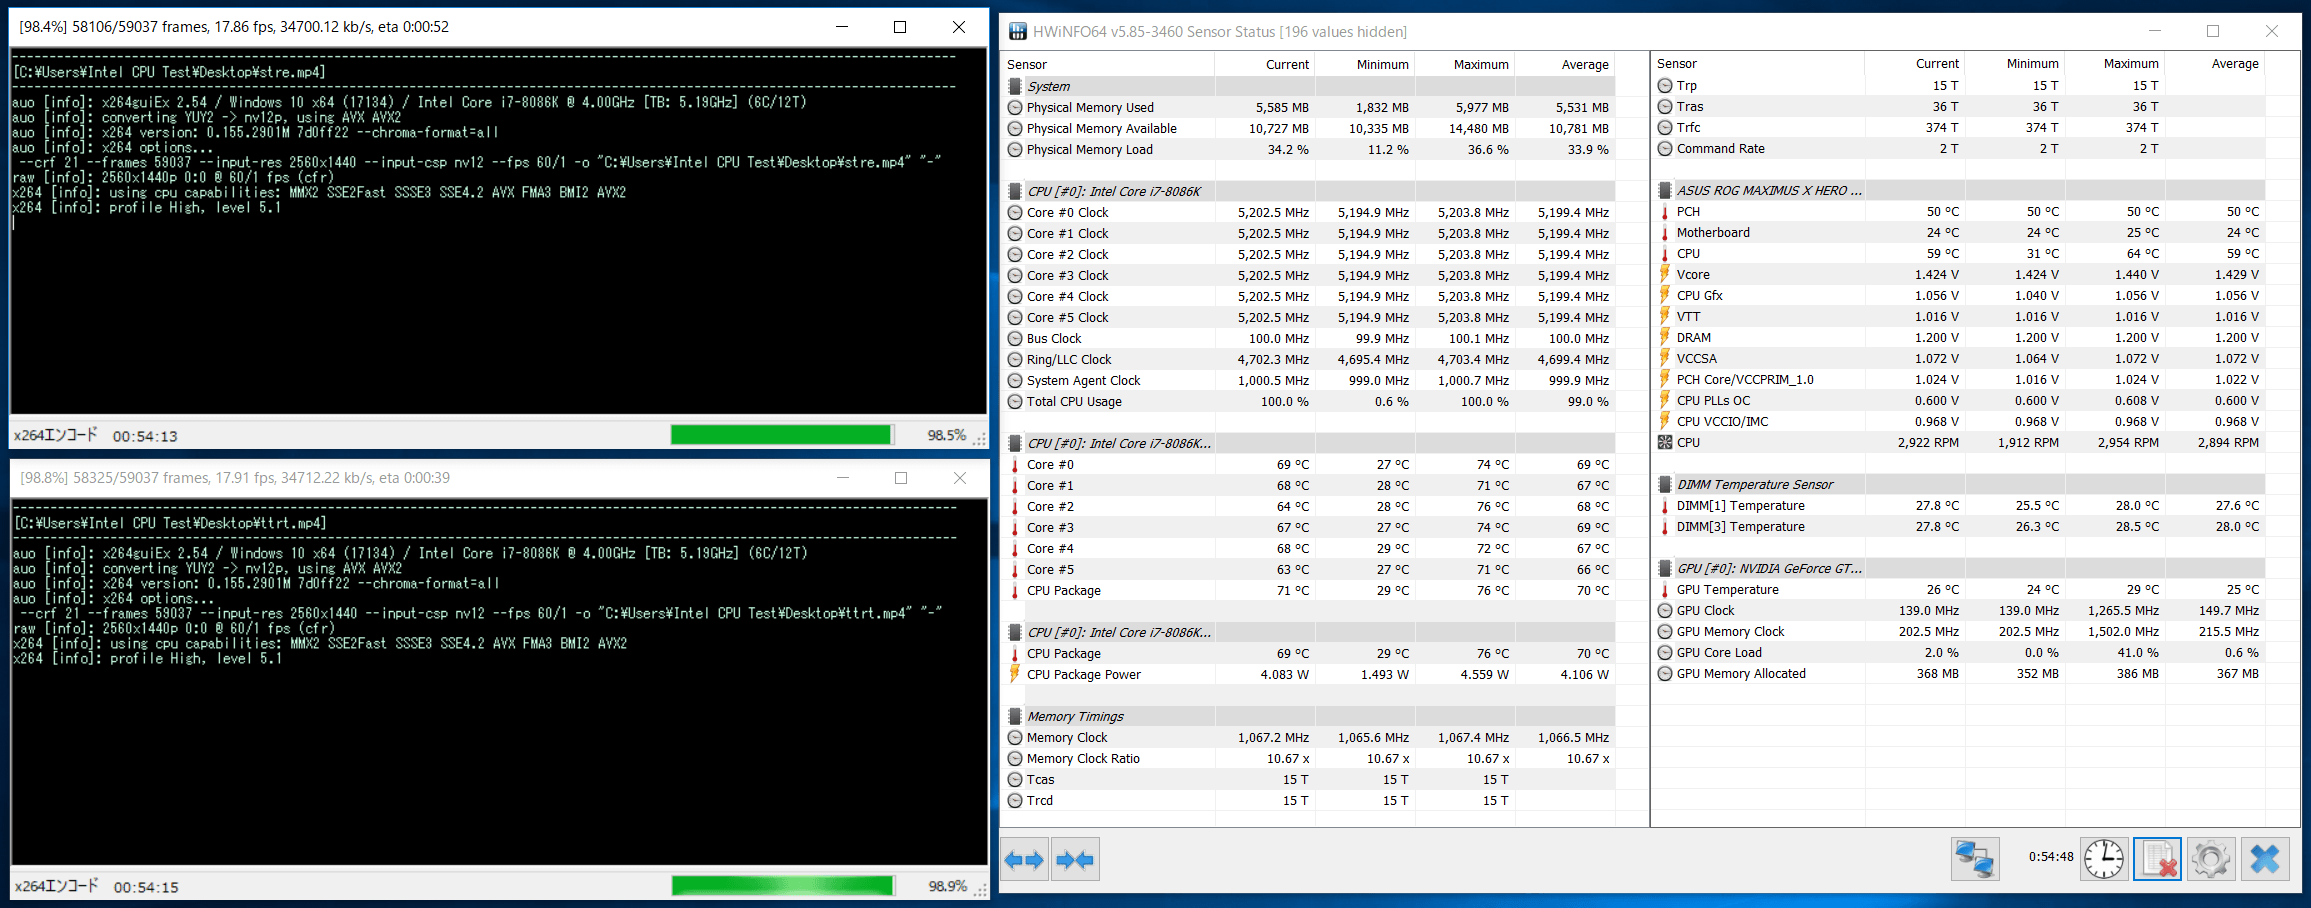
Task: Click the resize grip in the upper x264 window's status bar
Action: coord(980,439)
